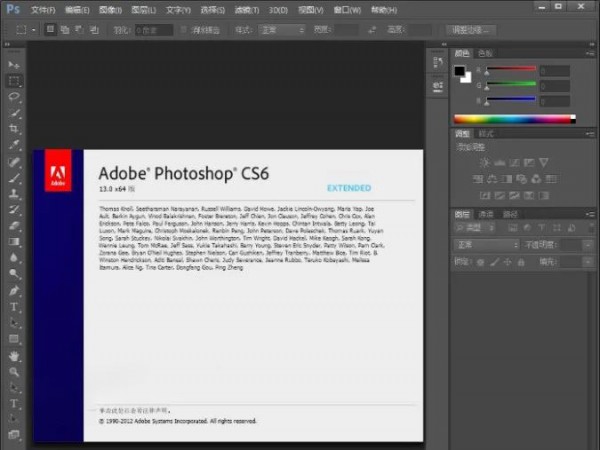Add a Channel Mixer adjustment
Viewport: 600px width, 450px height.
536,179
